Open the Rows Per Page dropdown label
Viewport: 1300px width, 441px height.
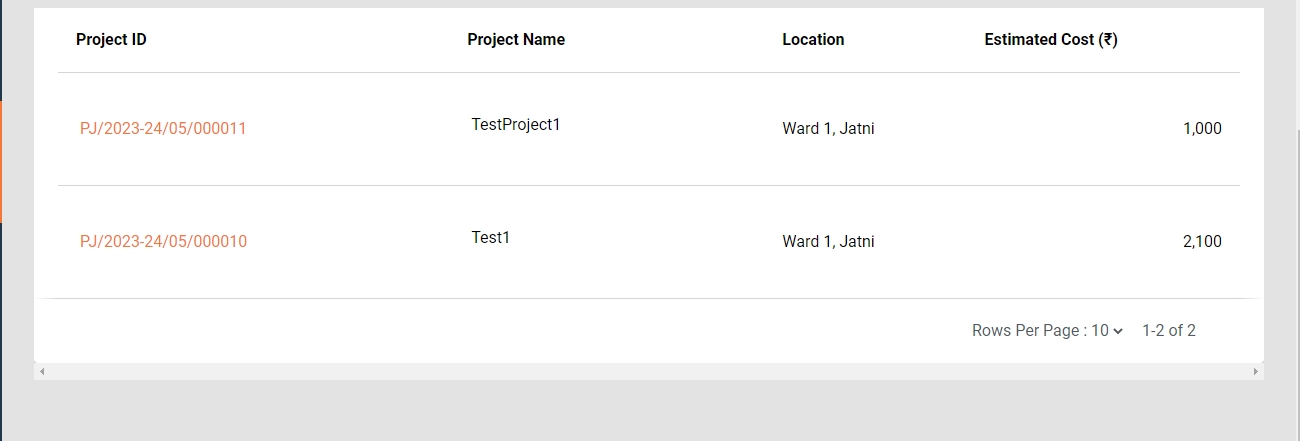[x=1028, y=331]
